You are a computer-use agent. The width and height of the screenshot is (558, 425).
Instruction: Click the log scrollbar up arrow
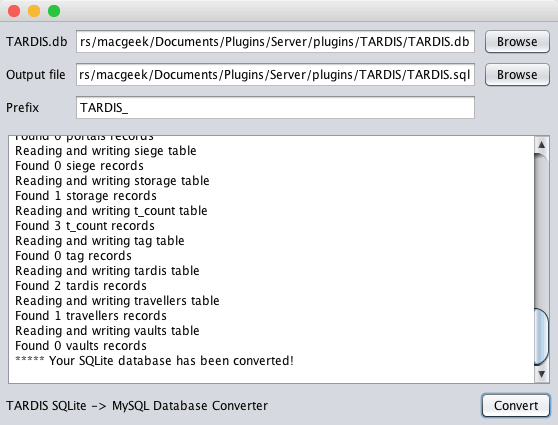click(x=542, y=145)
